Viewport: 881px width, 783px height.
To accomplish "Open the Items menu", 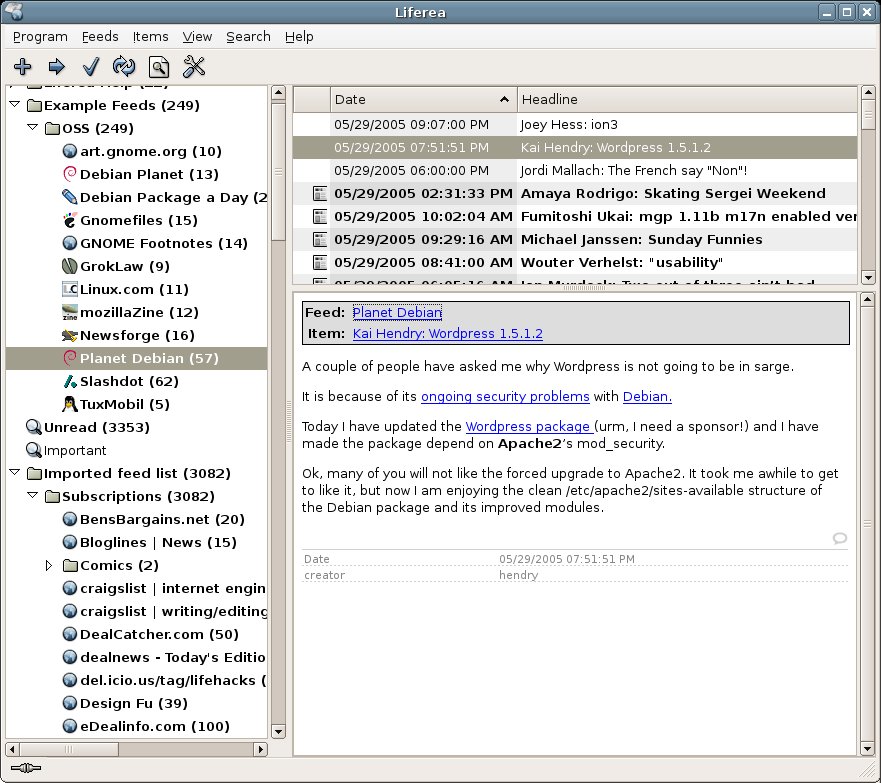I will [x=151, y=37].
